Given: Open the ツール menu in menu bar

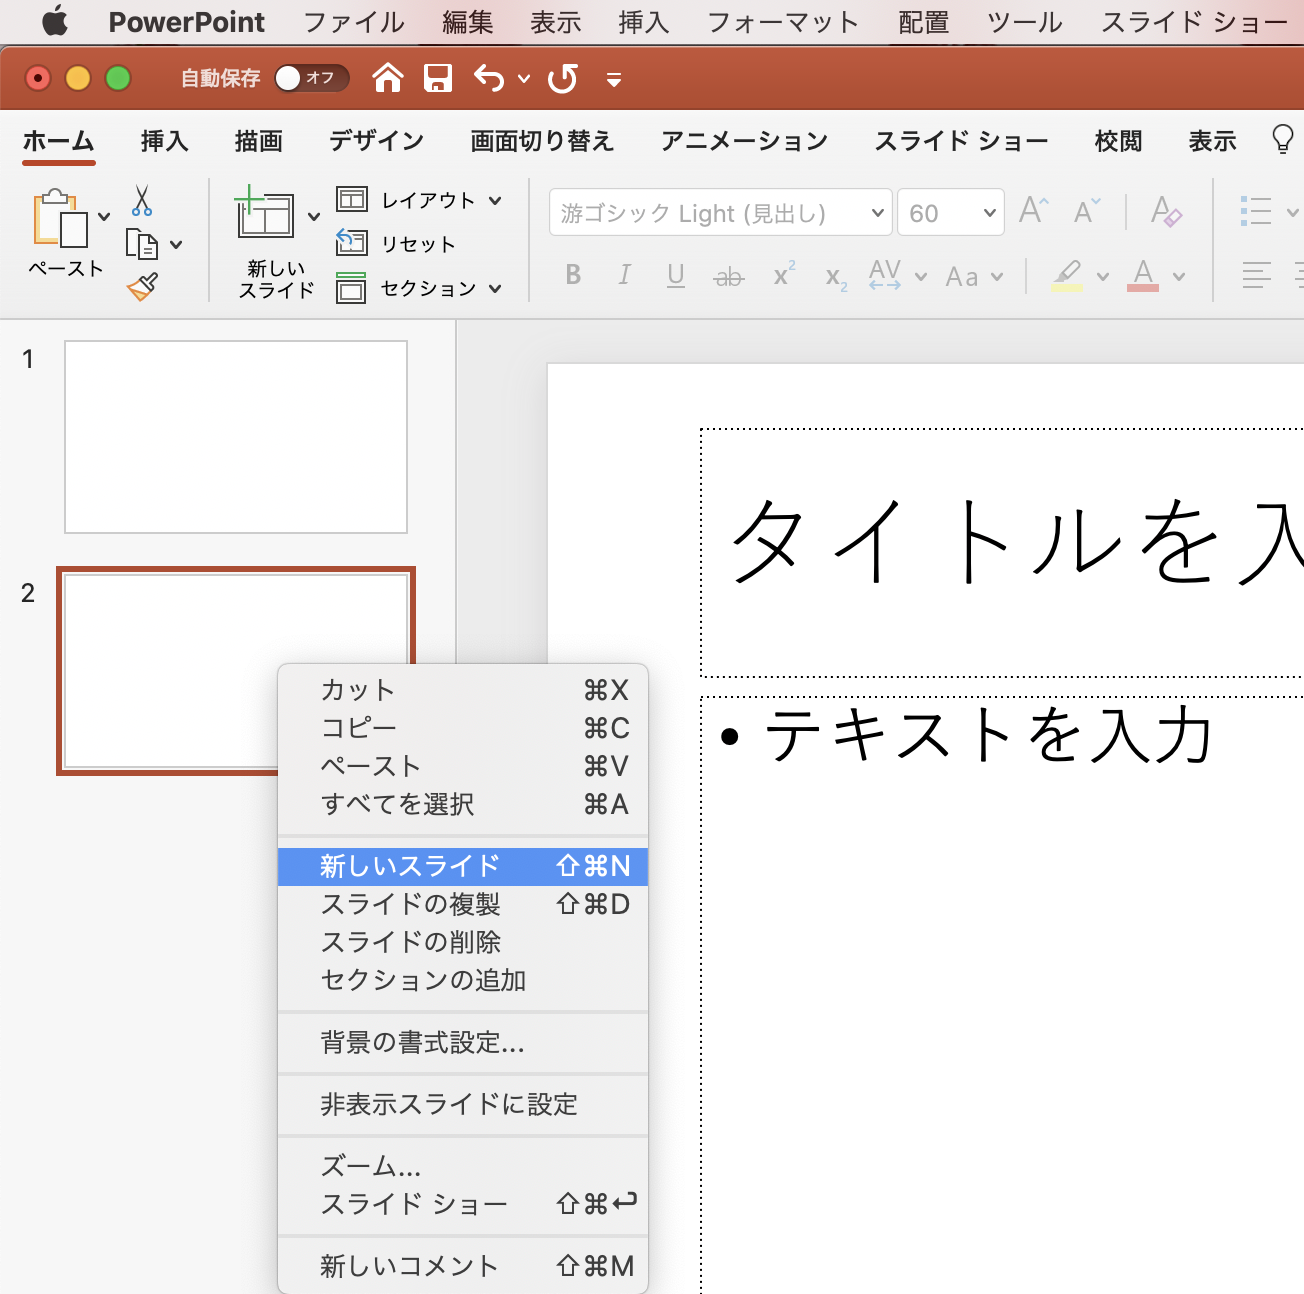Looking at the screenshot, I should click(1025, 22).
